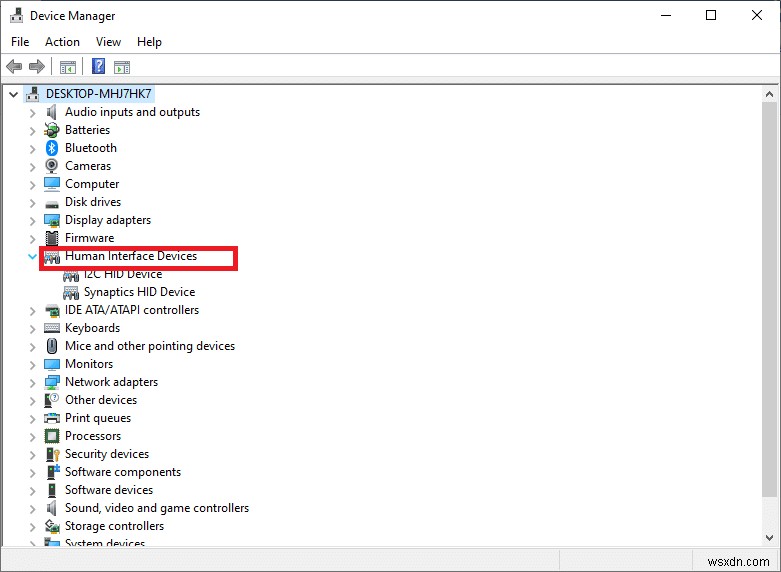
Task: Click the Display adapters icon
Action: (52, 220)
